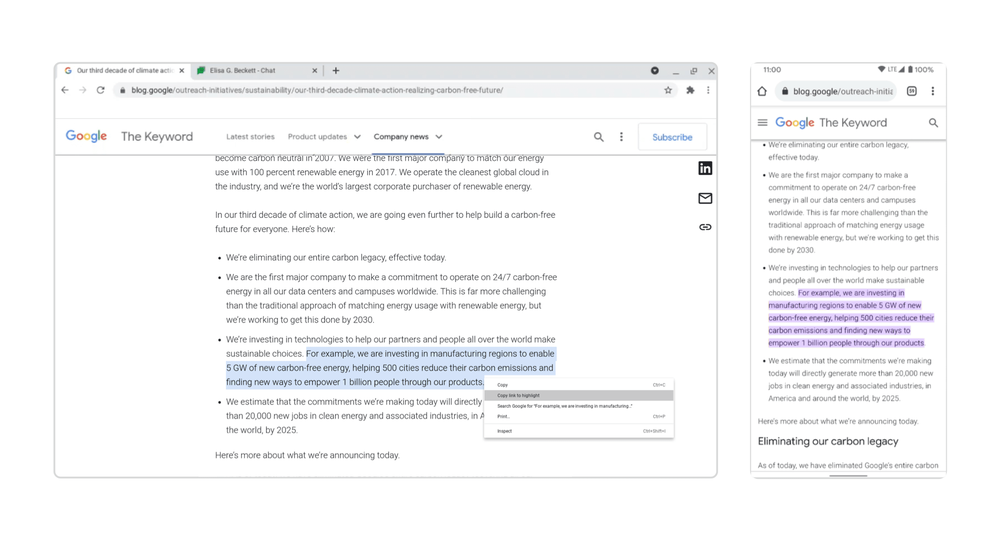
Task: Open mobile Chrome three-dot overflow menu
Action: click(x=933, y=91)
